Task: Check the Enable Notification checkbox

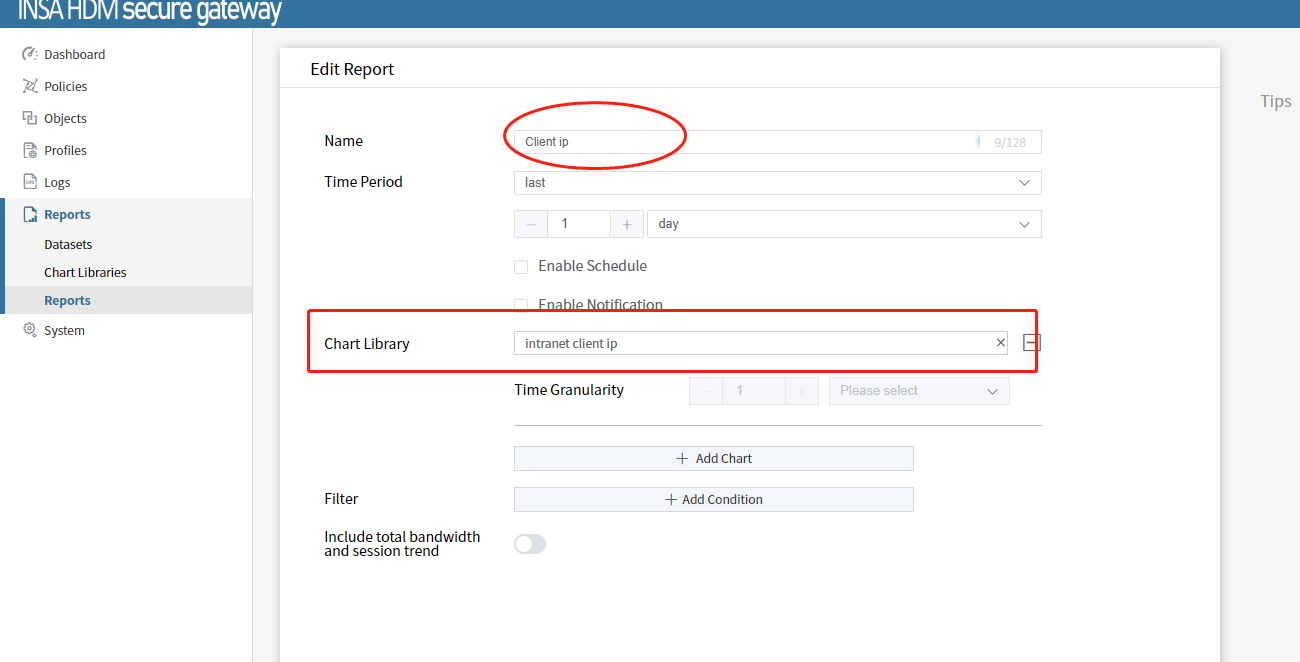Action: (x=521, y=305)
